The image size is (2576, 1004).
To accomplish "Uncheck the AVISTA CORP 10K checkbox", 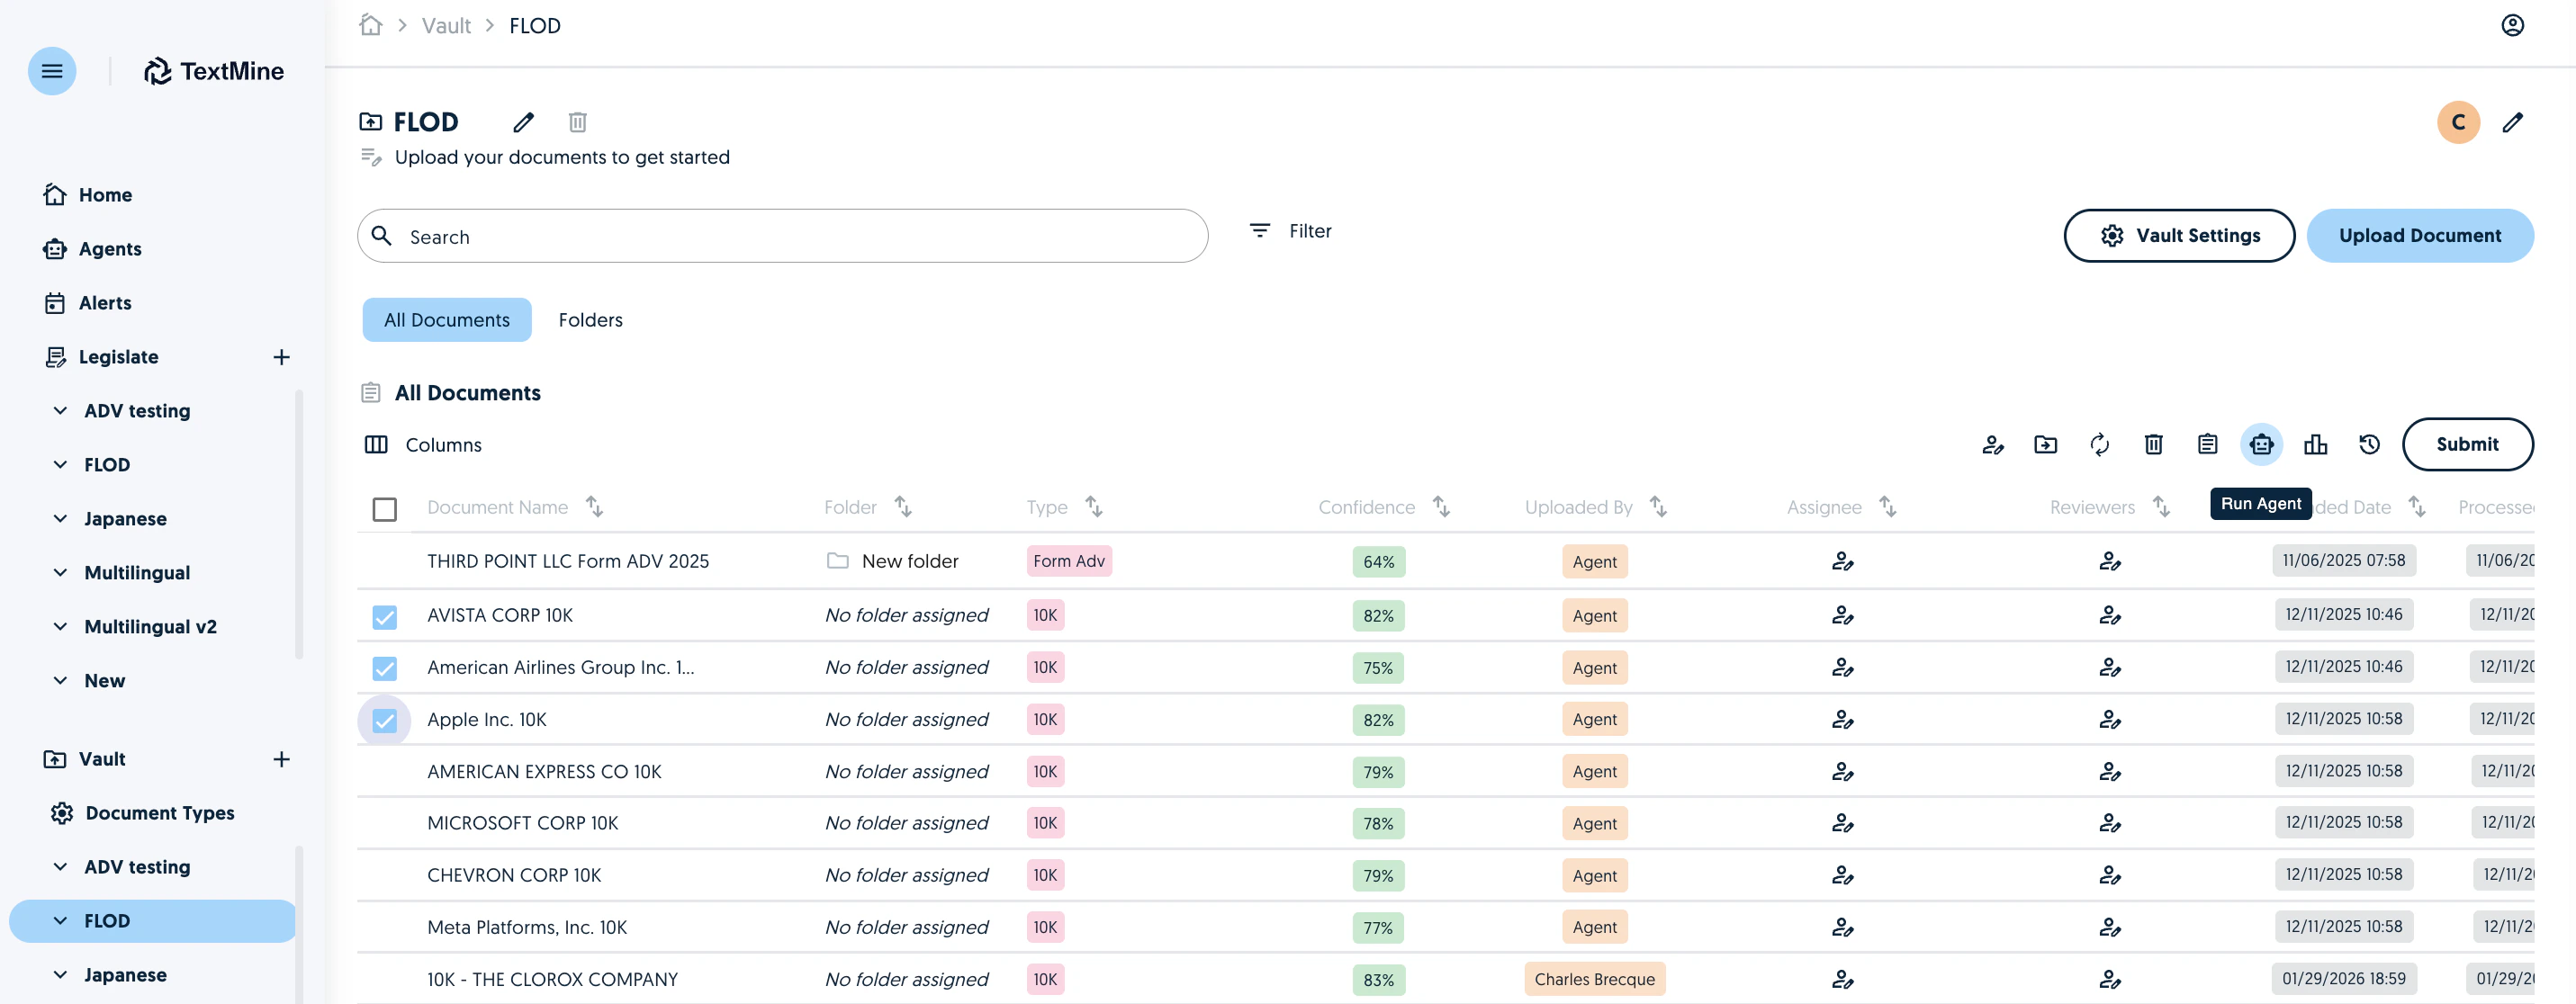I will (384, 616).
